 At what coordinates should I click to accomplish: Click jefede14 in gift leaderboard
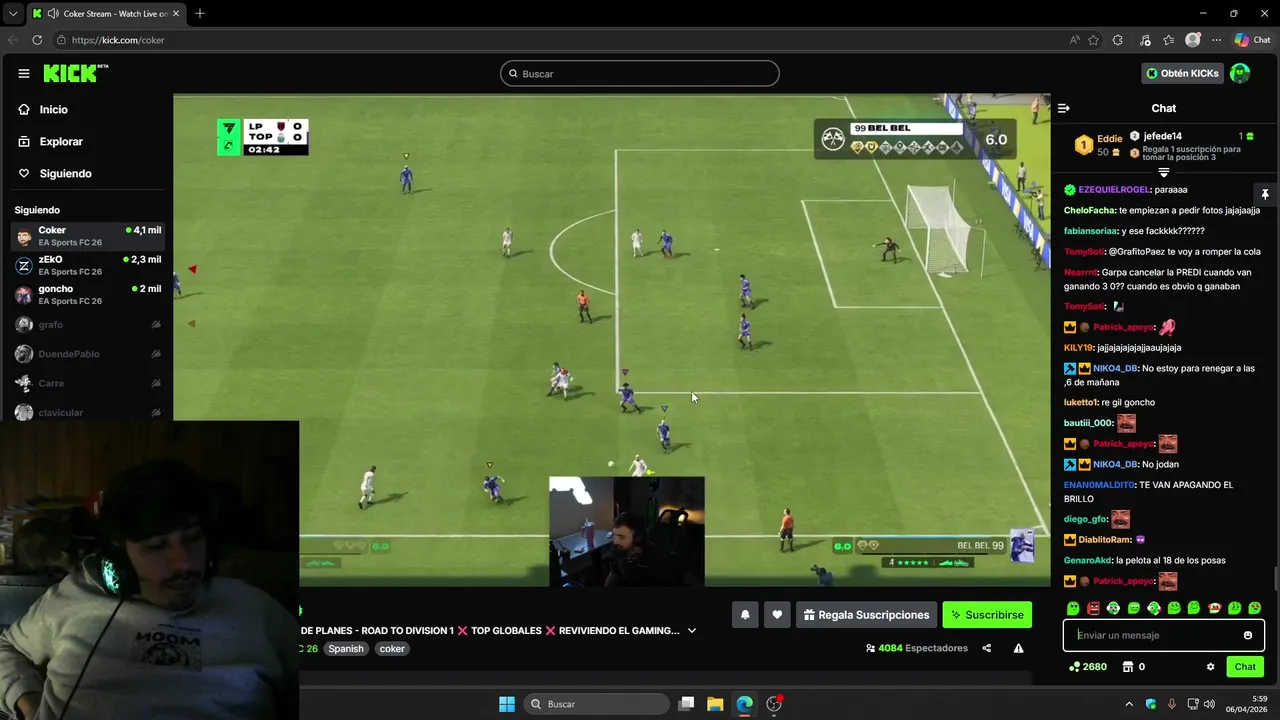1163,136
